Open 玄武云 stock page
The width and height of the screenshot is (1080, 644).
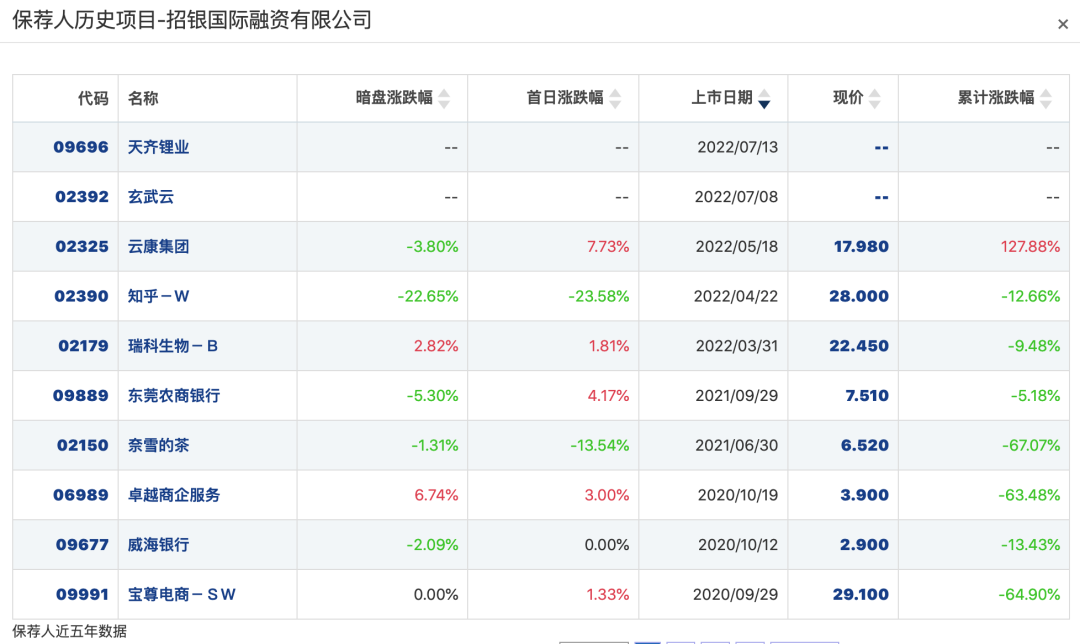click(151, 197)
